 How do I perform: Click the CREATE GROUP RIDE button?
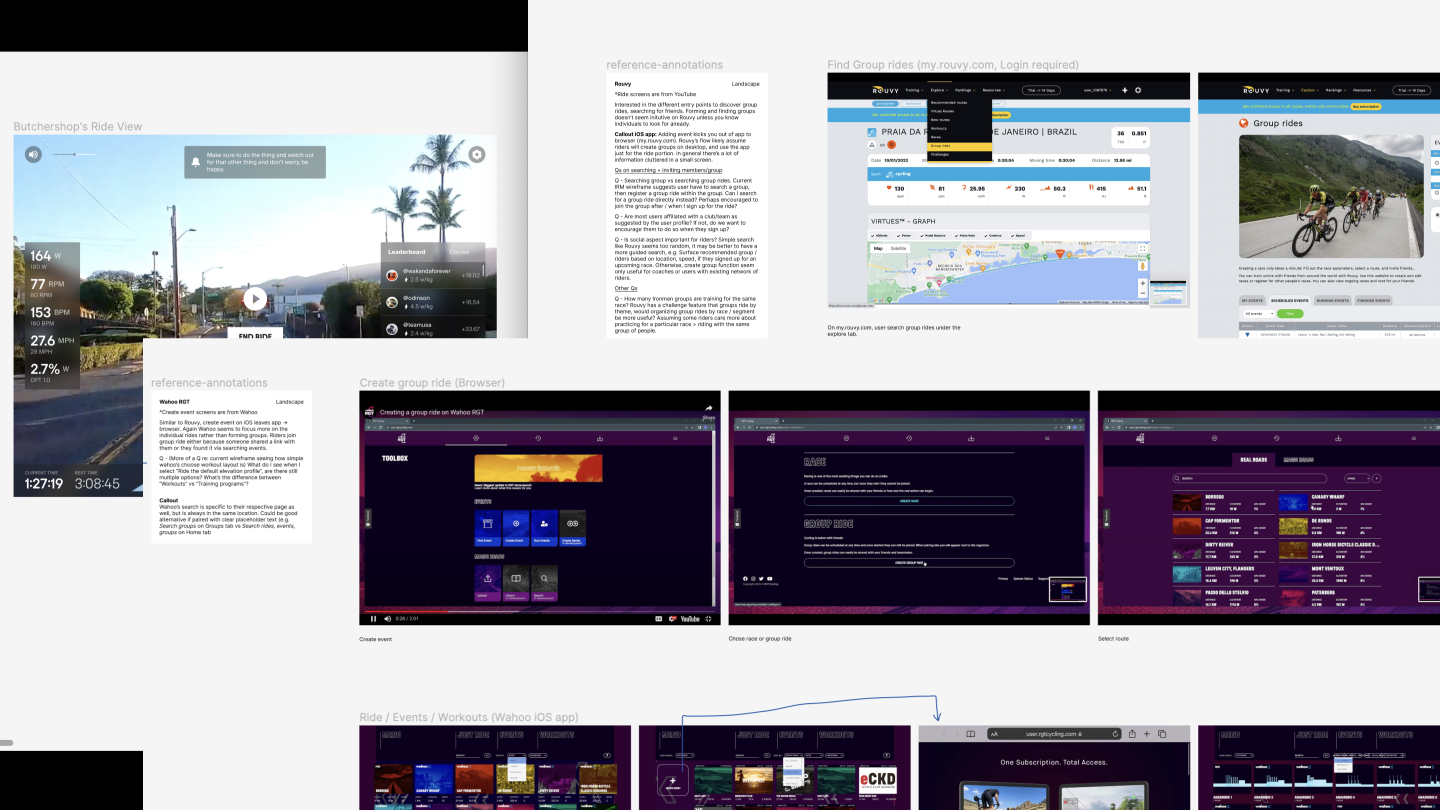point(909,563)
